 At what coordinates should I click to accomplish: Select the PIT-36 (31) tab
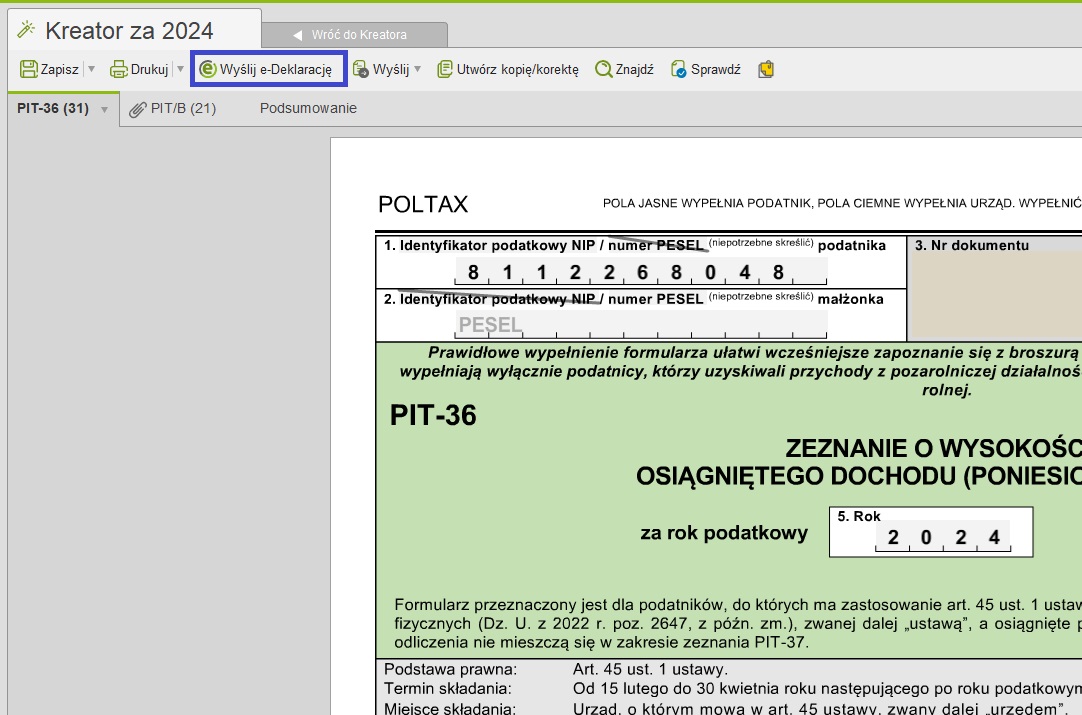[52, 108]
